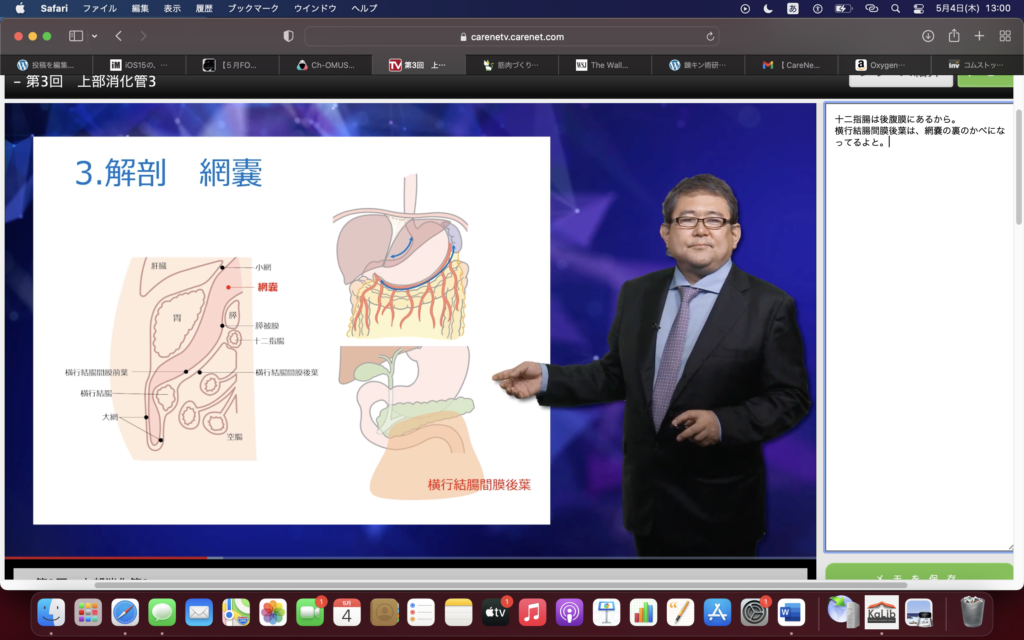Click Safari's Share icon in the toolbar
The height and width of the screenshot is (640, 1024).
(953, 36)
